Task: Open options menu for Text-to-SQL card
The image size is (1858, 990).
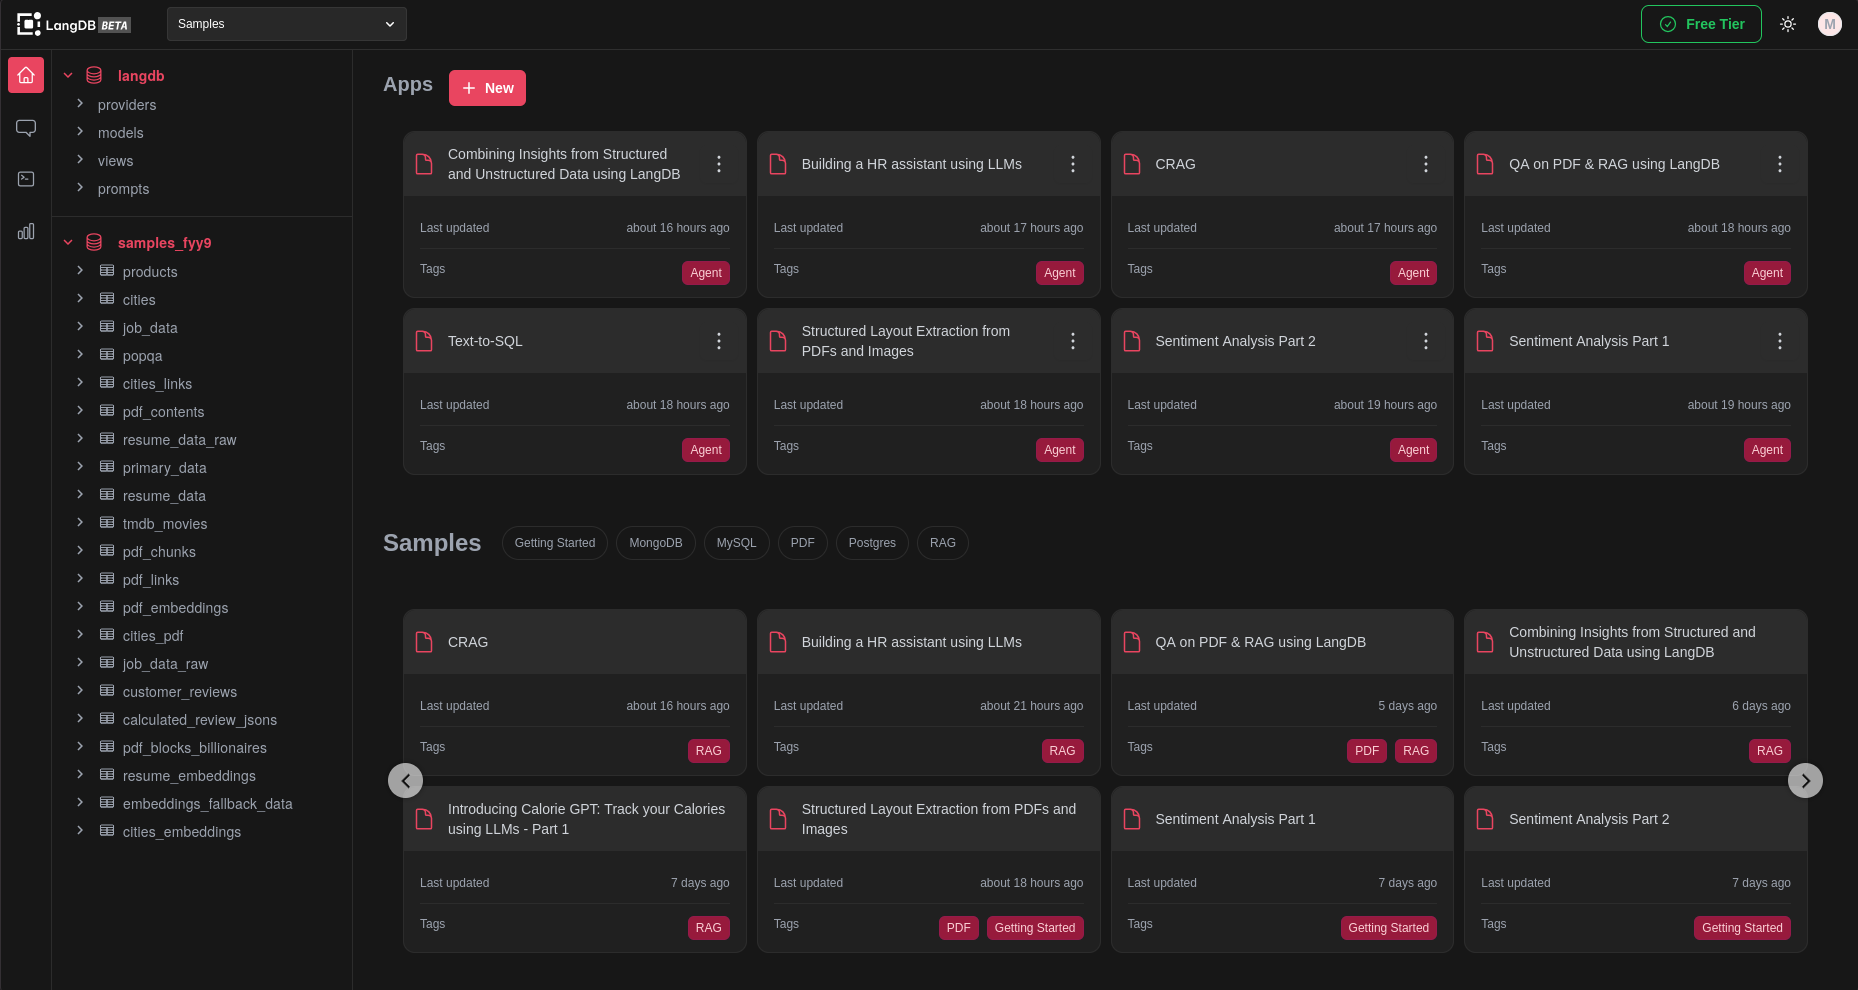Action: [x=719, y=341]
